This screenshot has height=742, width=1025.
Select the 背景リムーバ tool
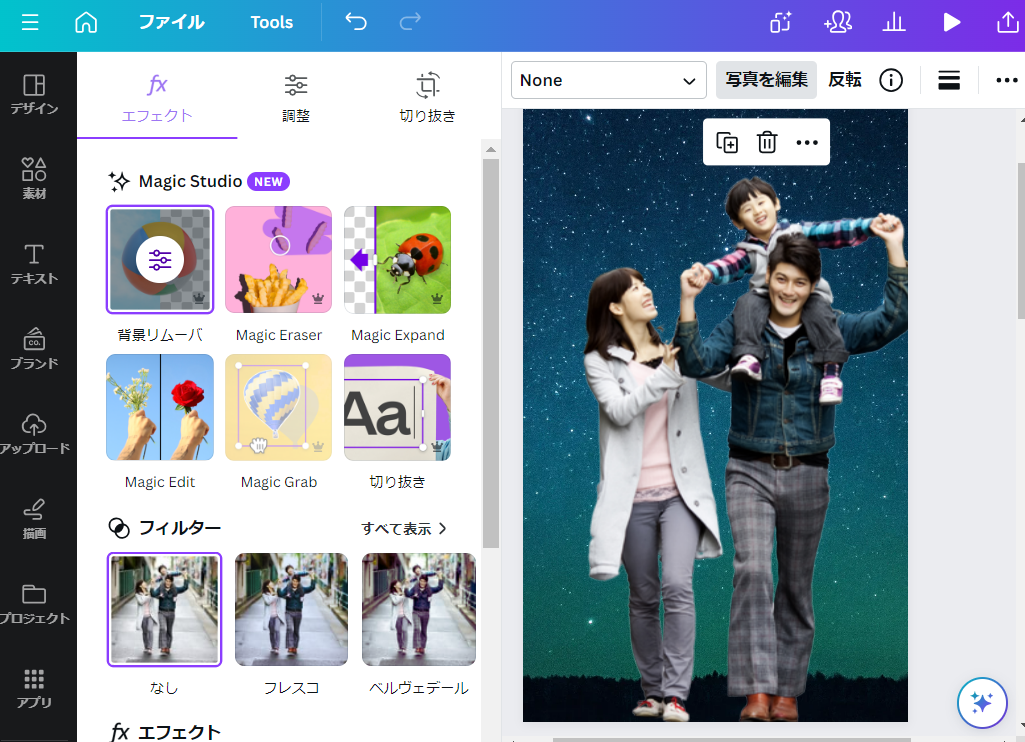tap(160, 260)
